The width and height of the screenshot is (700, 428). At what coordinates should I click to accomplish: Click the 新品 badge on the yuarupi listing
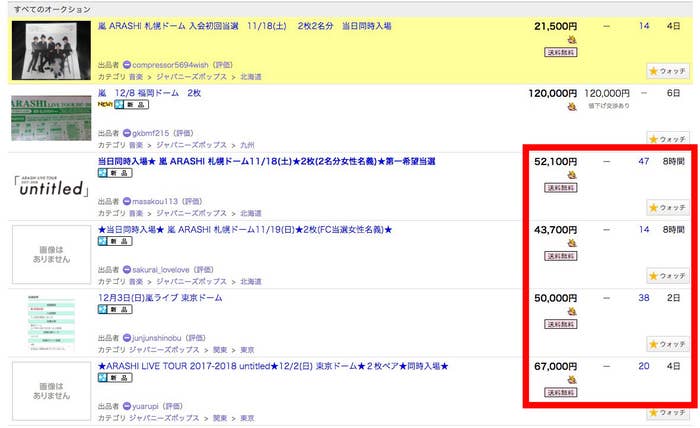[115, 378]
